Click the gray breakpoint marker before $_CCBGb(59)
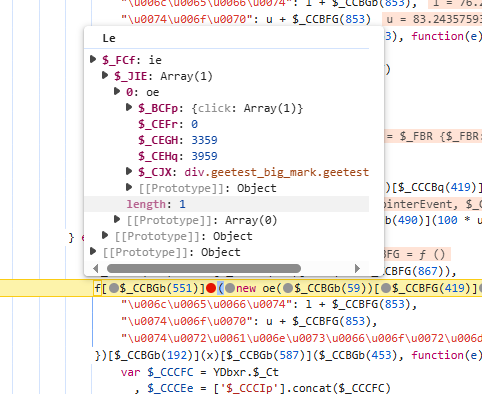482x394 pixels. click(289, 288)
